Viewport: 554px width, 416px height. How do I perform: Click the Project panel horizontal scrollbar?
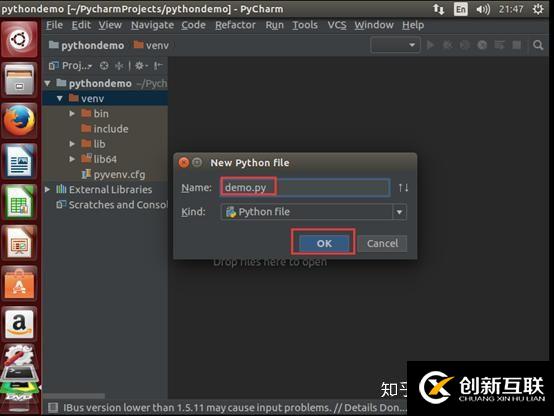[x=74, y=396]
